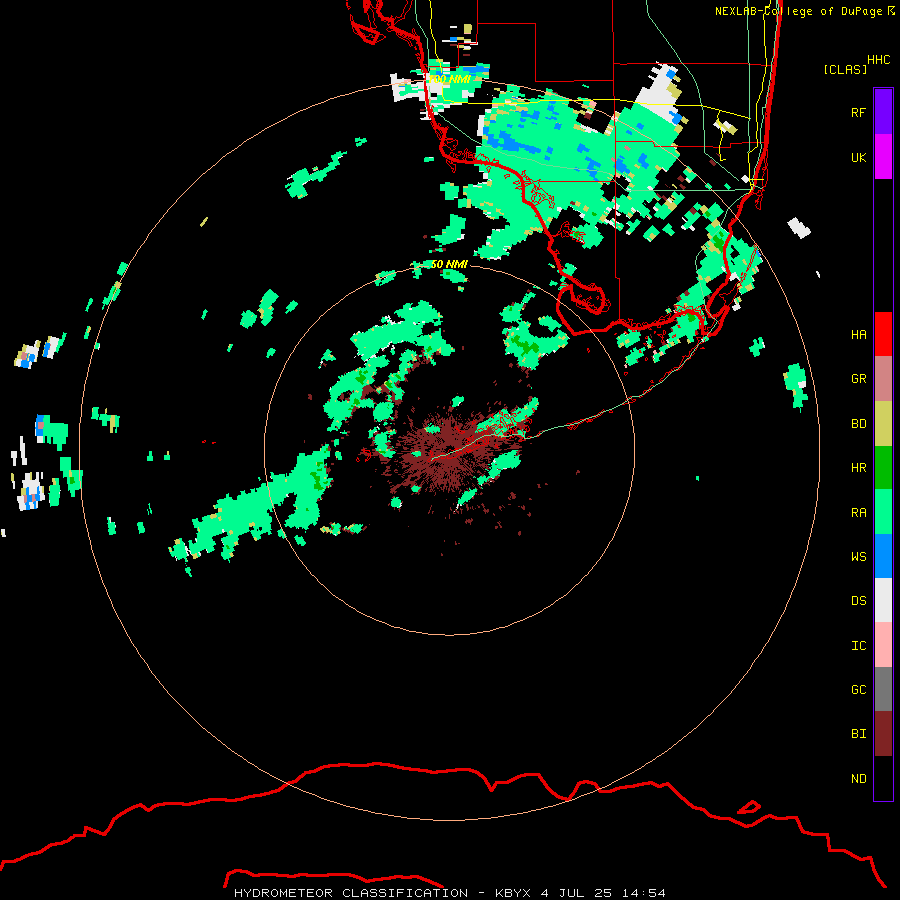
Task: Click the 50 NMI range ring label
Action: click(x=449, y=264)
